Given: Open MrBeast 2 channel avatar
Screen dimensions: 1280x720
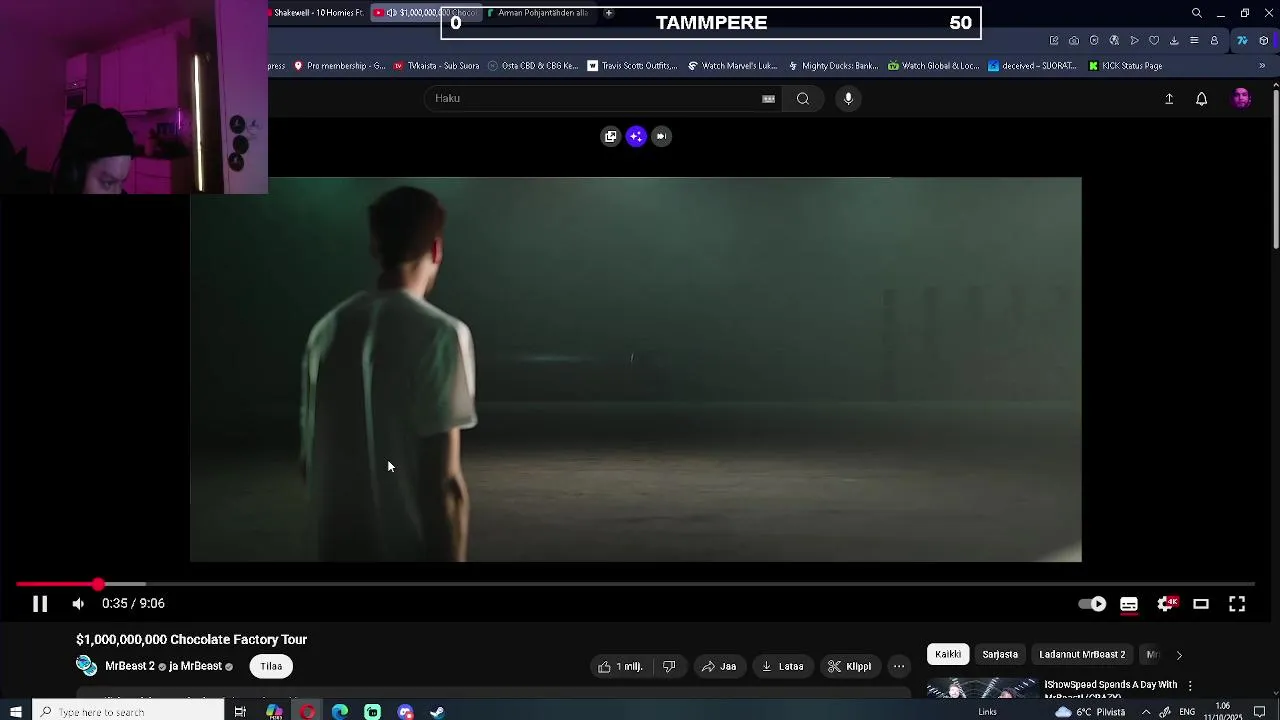Looking at the screenshot, I should pos(87,666).
